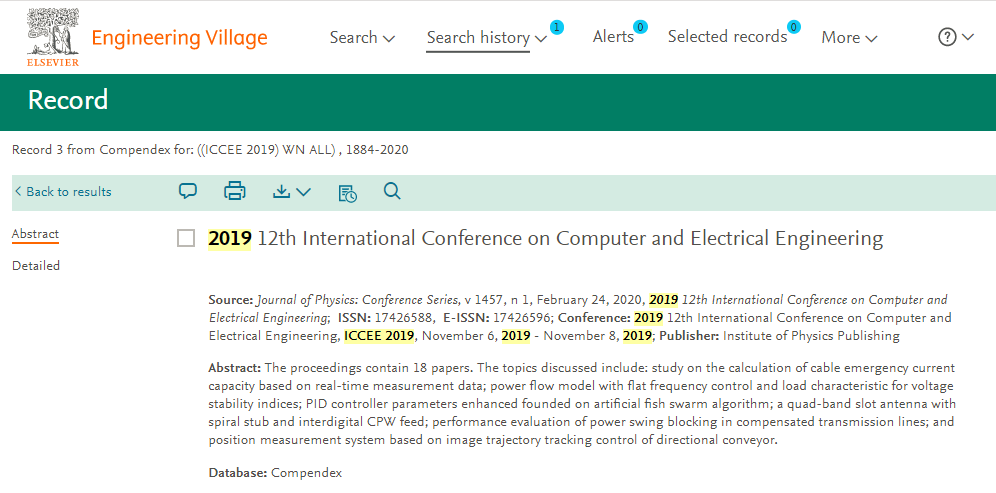996x493 pixels.
Task: Click the Selected records count badge
Action: click(x=794, y=27)
